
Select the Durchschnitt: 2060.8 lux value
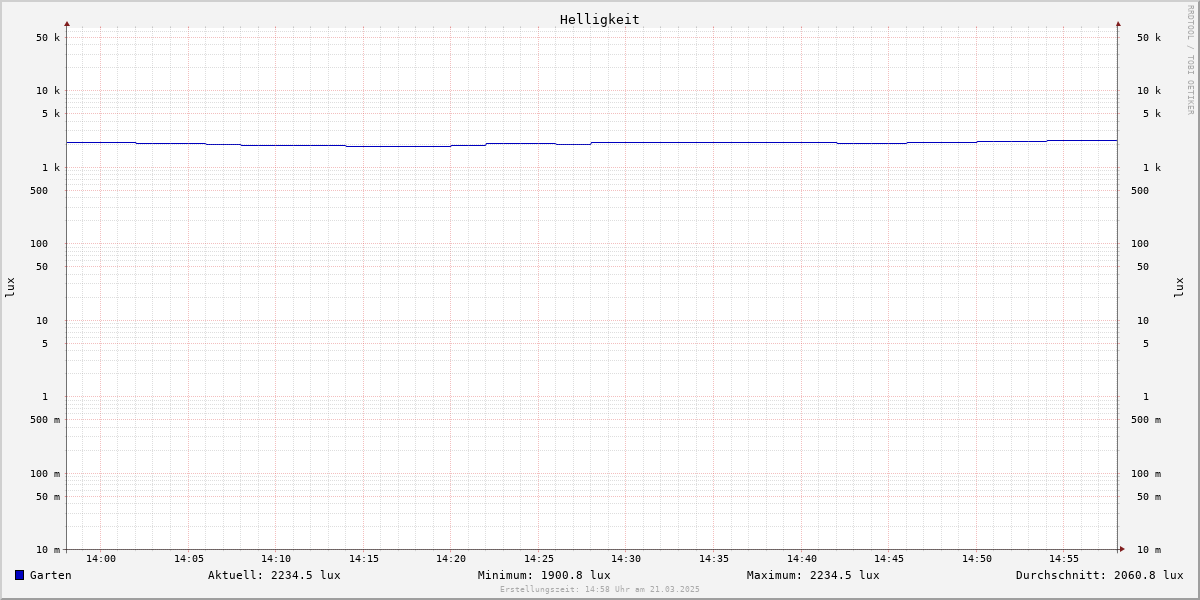point(1100,575)
